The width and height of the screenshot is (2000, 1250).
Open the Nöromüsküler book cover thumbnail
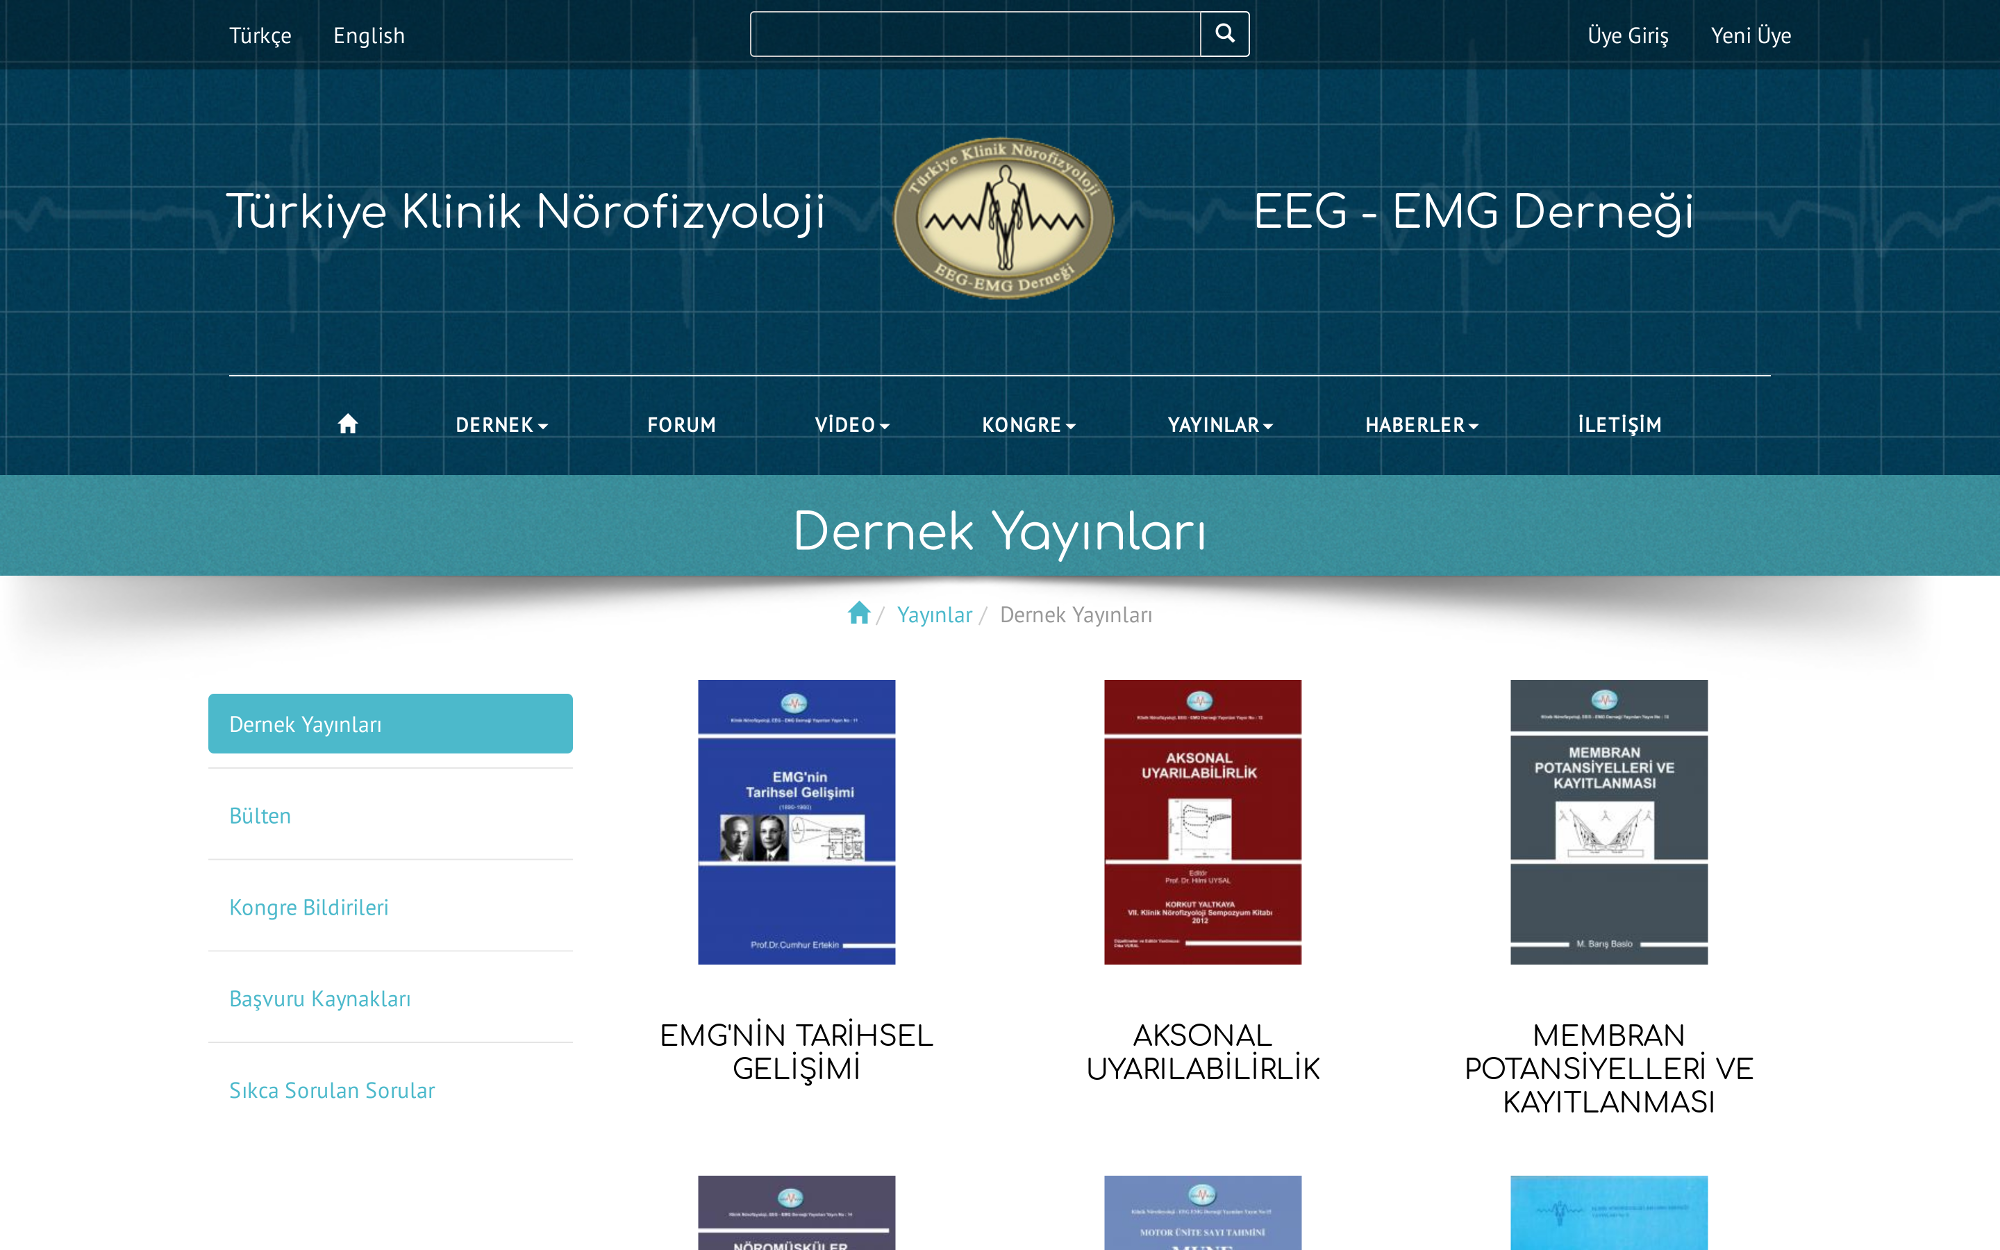pos(796,1213)
